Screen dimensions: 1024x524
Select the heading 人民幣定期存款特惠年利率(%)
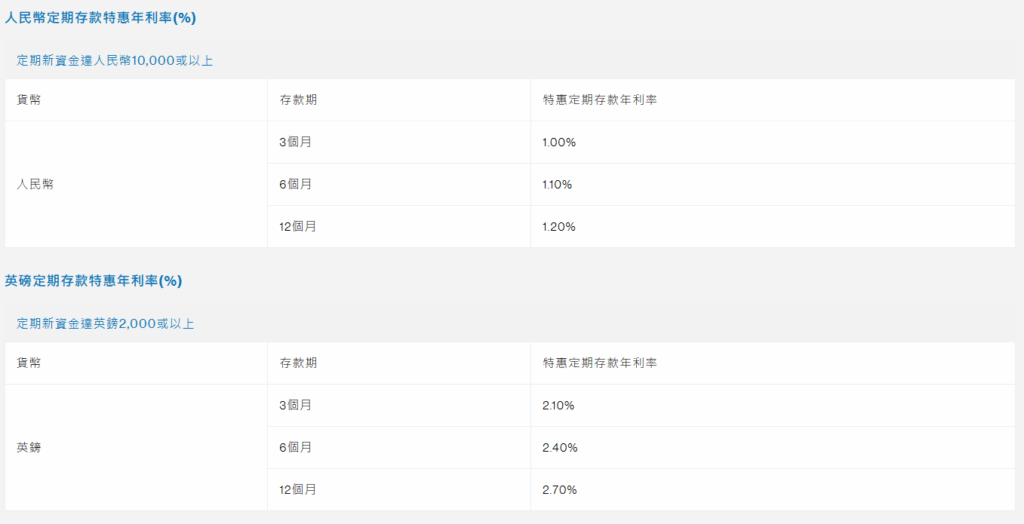pos(100,18)
